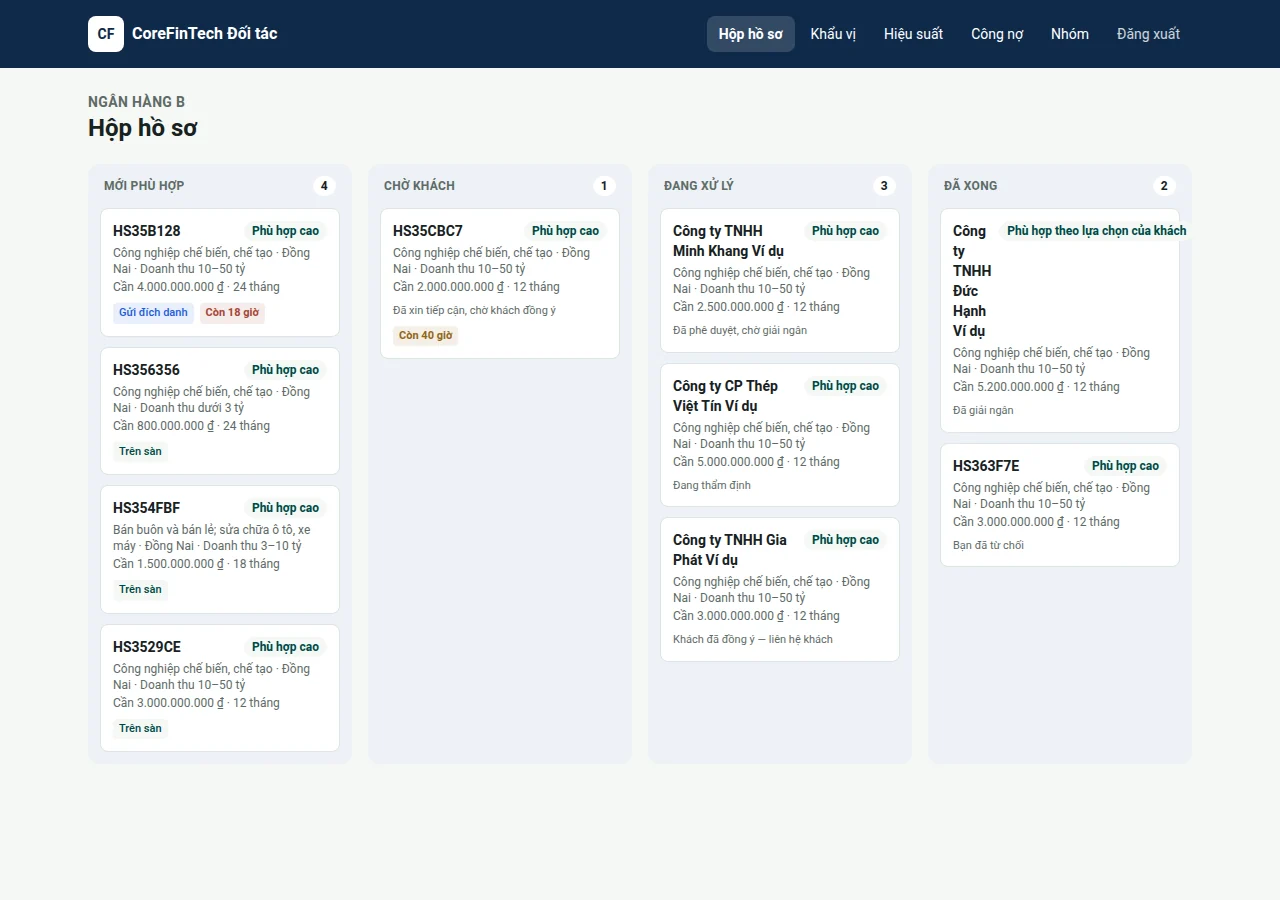Click the Còn 18 giờ badge

(232, 313)
